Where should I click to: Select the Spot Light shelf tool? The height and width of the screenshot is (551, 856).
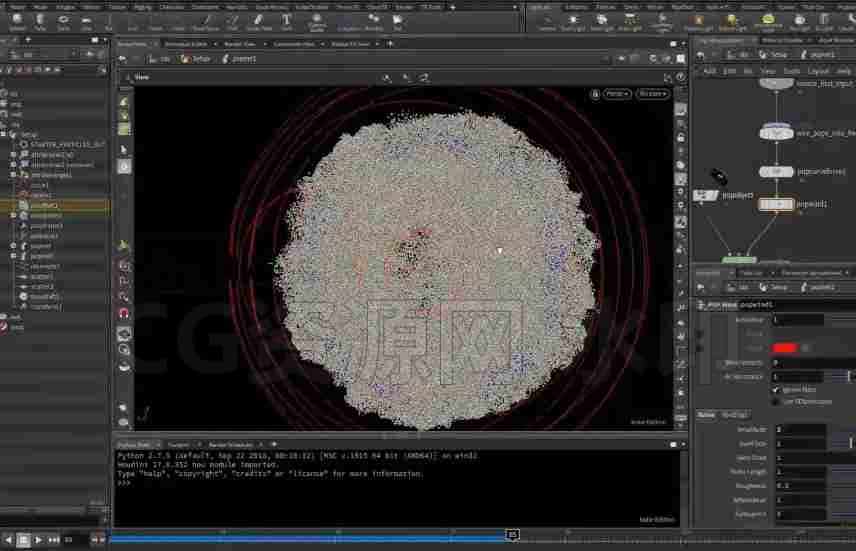tap(602, 21)
